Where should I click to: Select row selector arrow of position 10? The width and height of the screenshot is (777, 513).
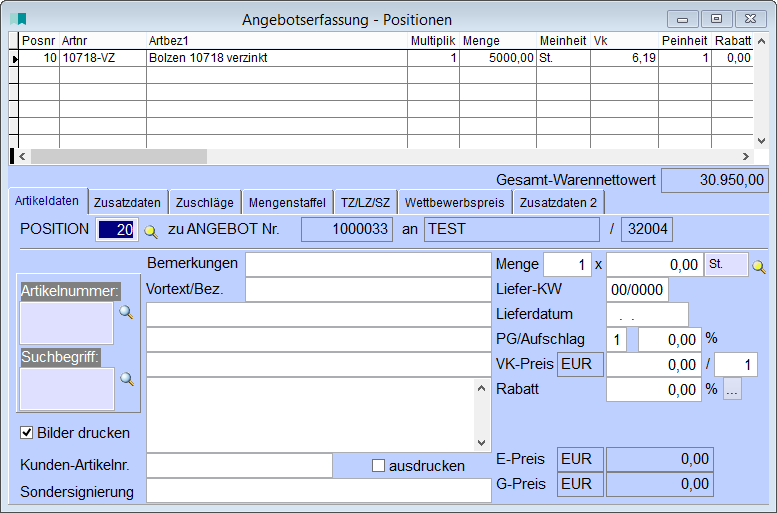[14, 58]
